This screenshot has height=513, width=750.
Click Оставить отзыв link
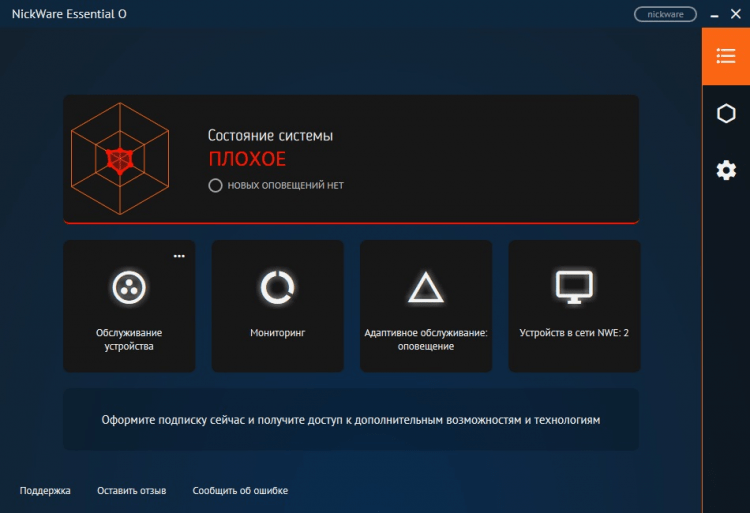click(132, 491)
